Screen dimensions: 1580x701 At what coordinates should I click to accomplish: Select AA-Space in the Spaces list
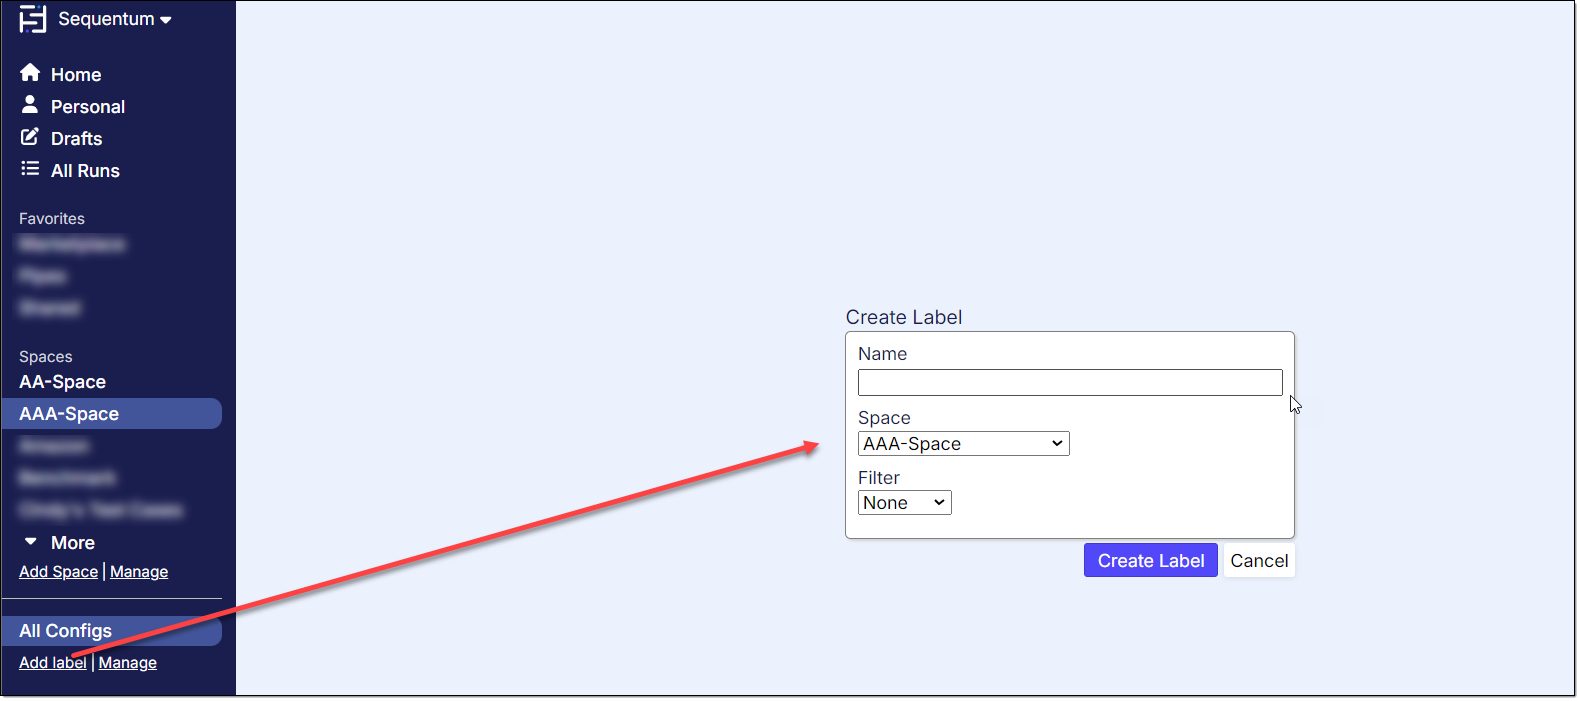pos(62,382)
